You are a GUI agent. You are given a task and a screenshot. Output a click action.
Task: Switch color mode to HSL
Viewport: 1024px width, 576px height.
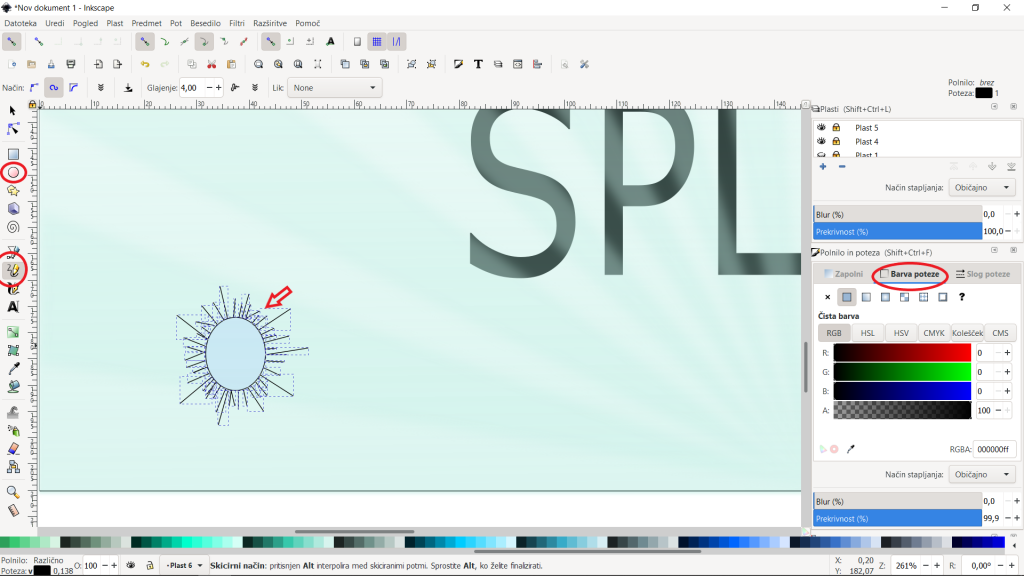867,333
